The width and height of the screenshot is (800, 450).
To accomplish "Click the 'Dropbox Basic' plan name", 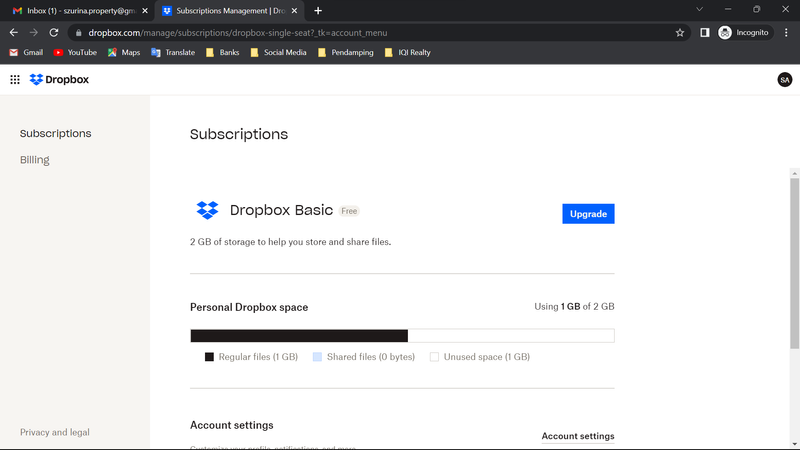I will pyautogui.click(x=281, y=210).
